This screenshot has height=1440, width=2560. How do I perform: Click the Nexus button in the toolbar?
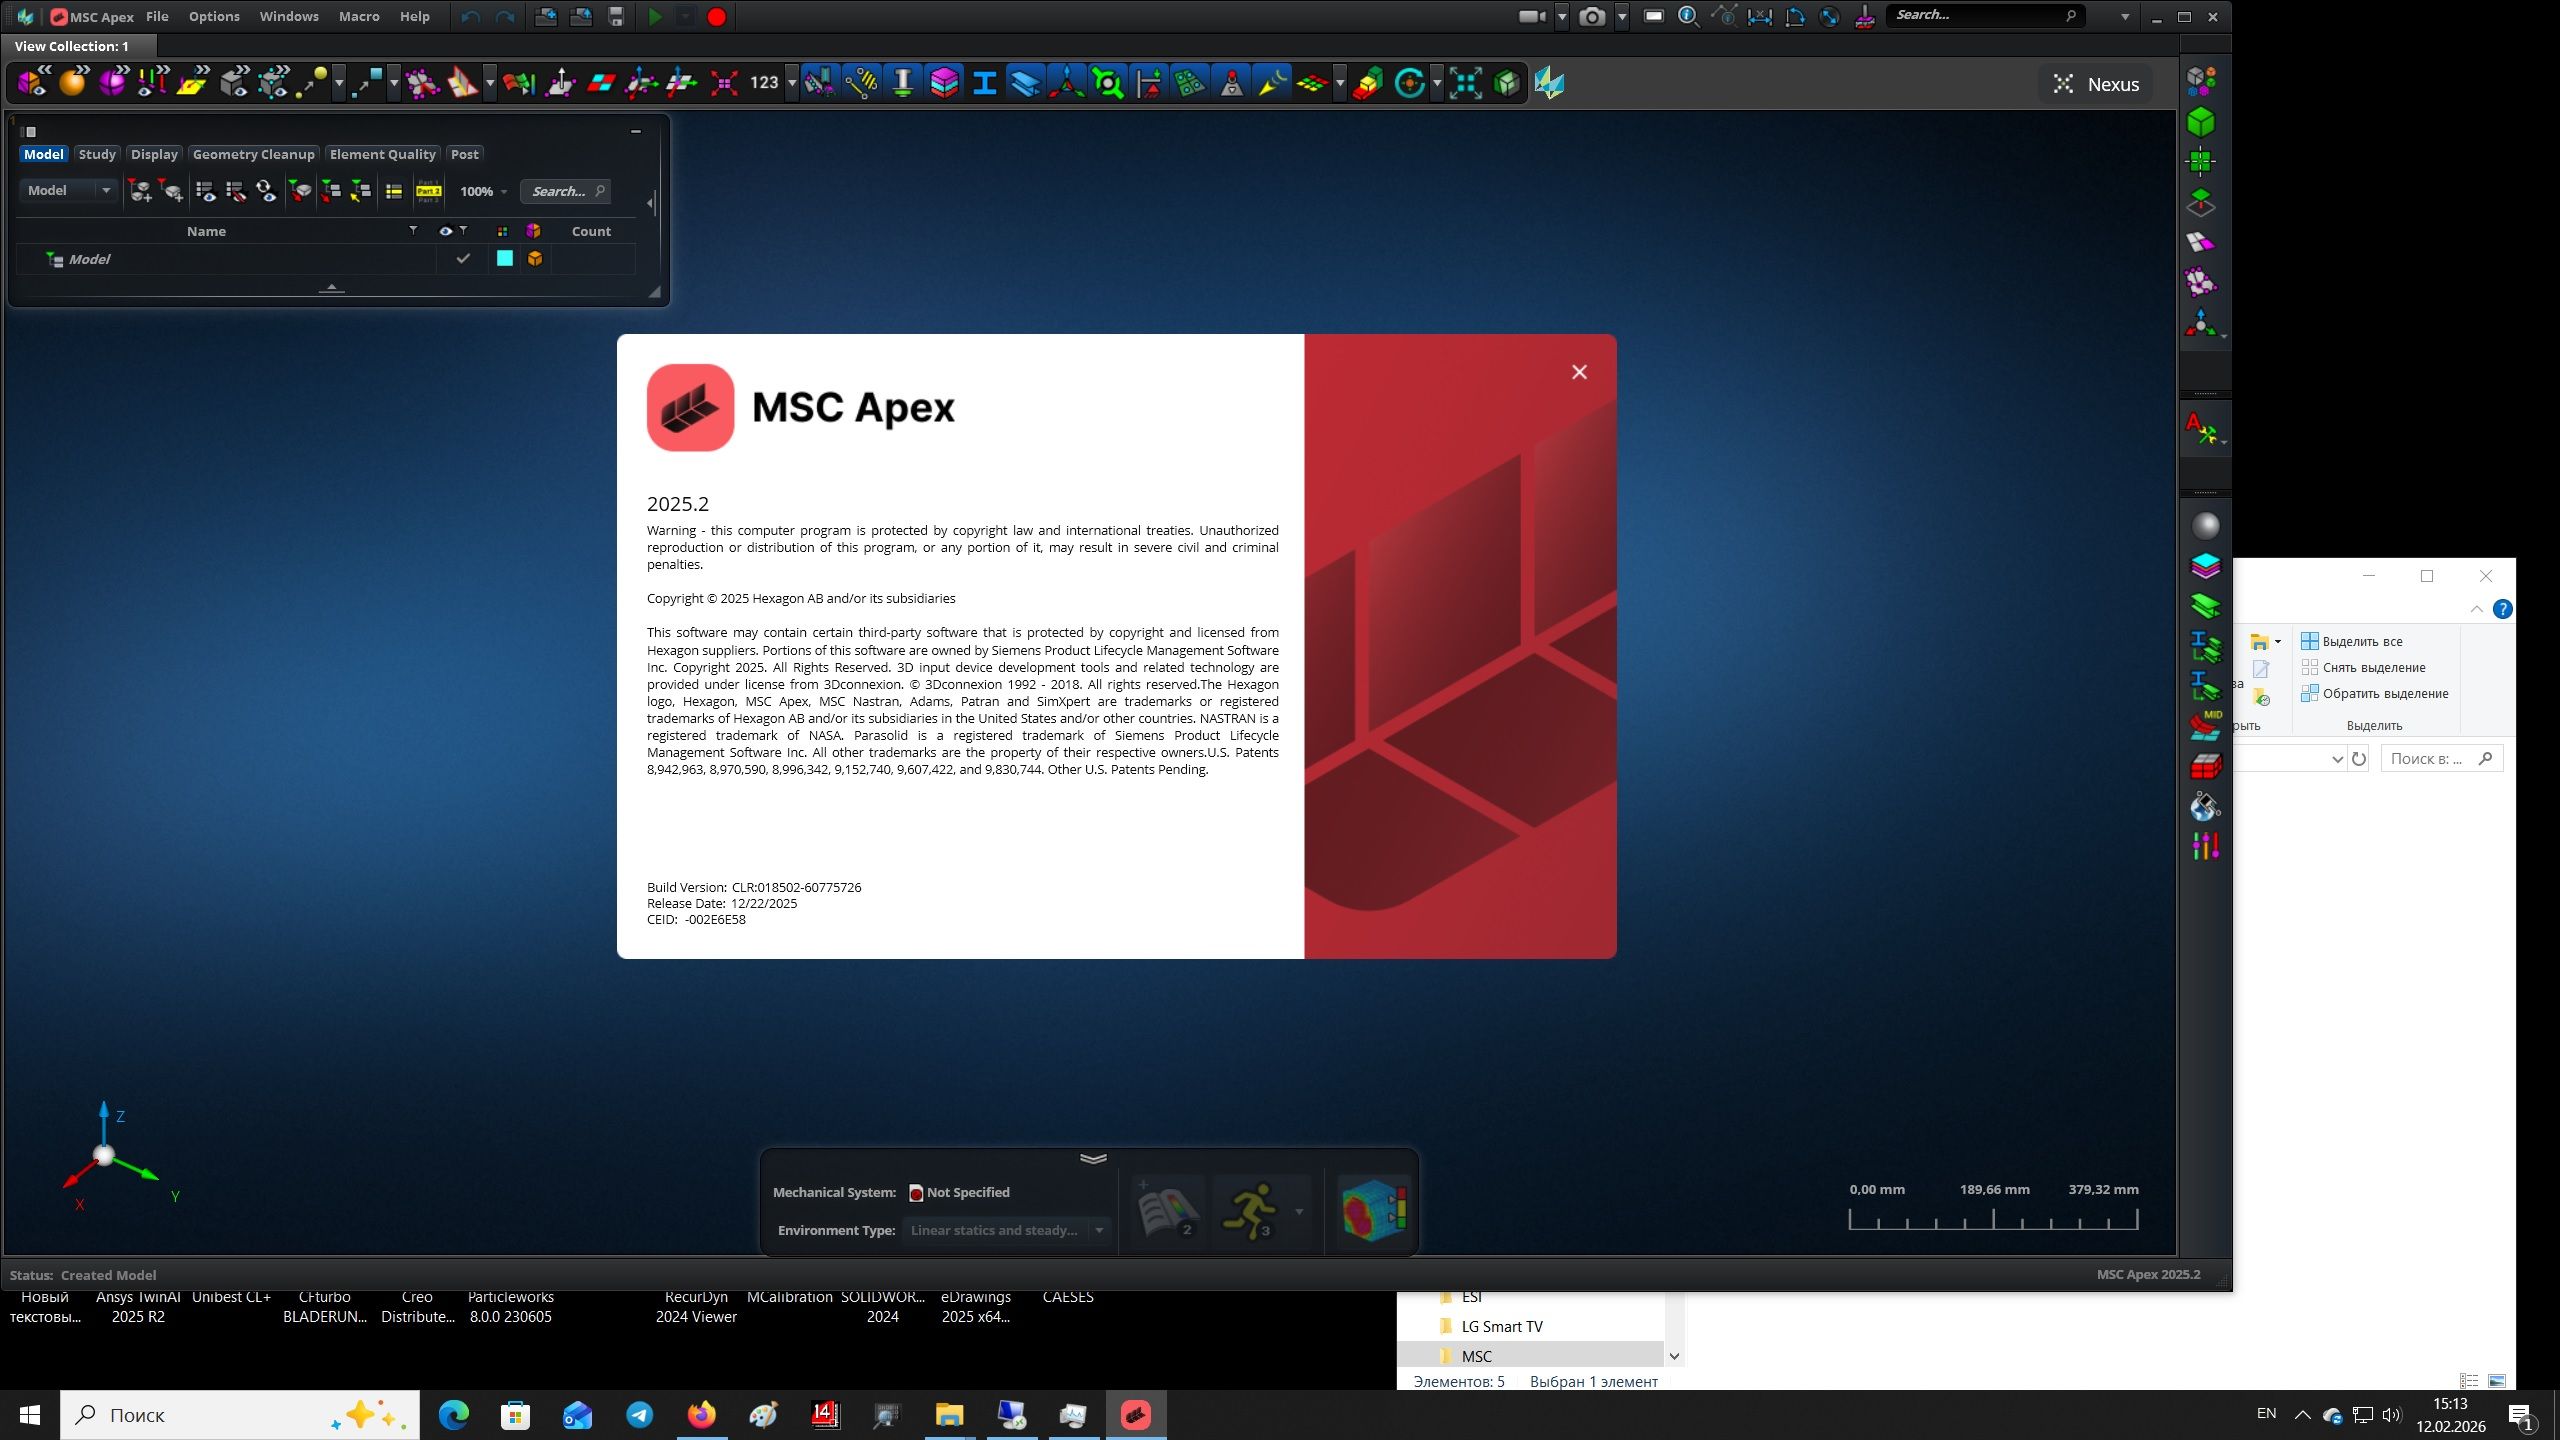point(2096,83)
